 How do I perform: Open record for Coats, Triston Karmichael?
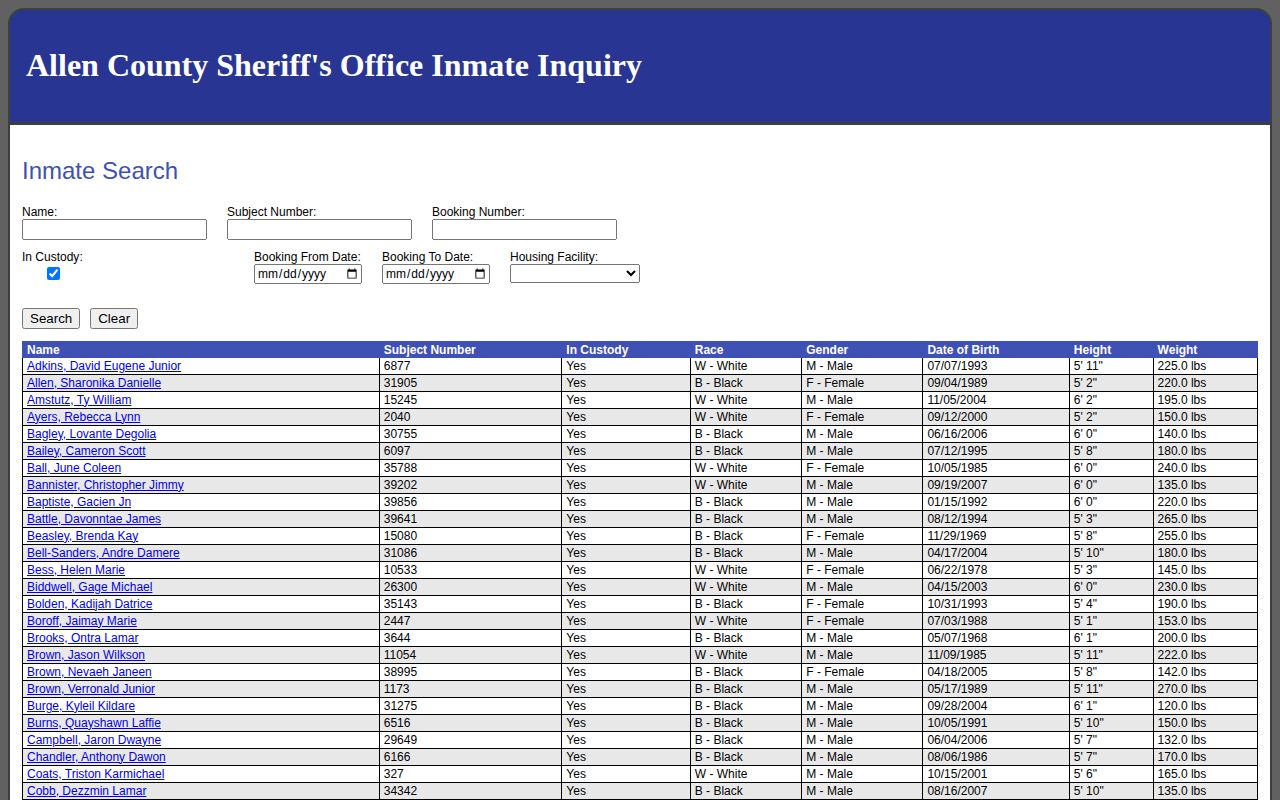tap(96, 774)
